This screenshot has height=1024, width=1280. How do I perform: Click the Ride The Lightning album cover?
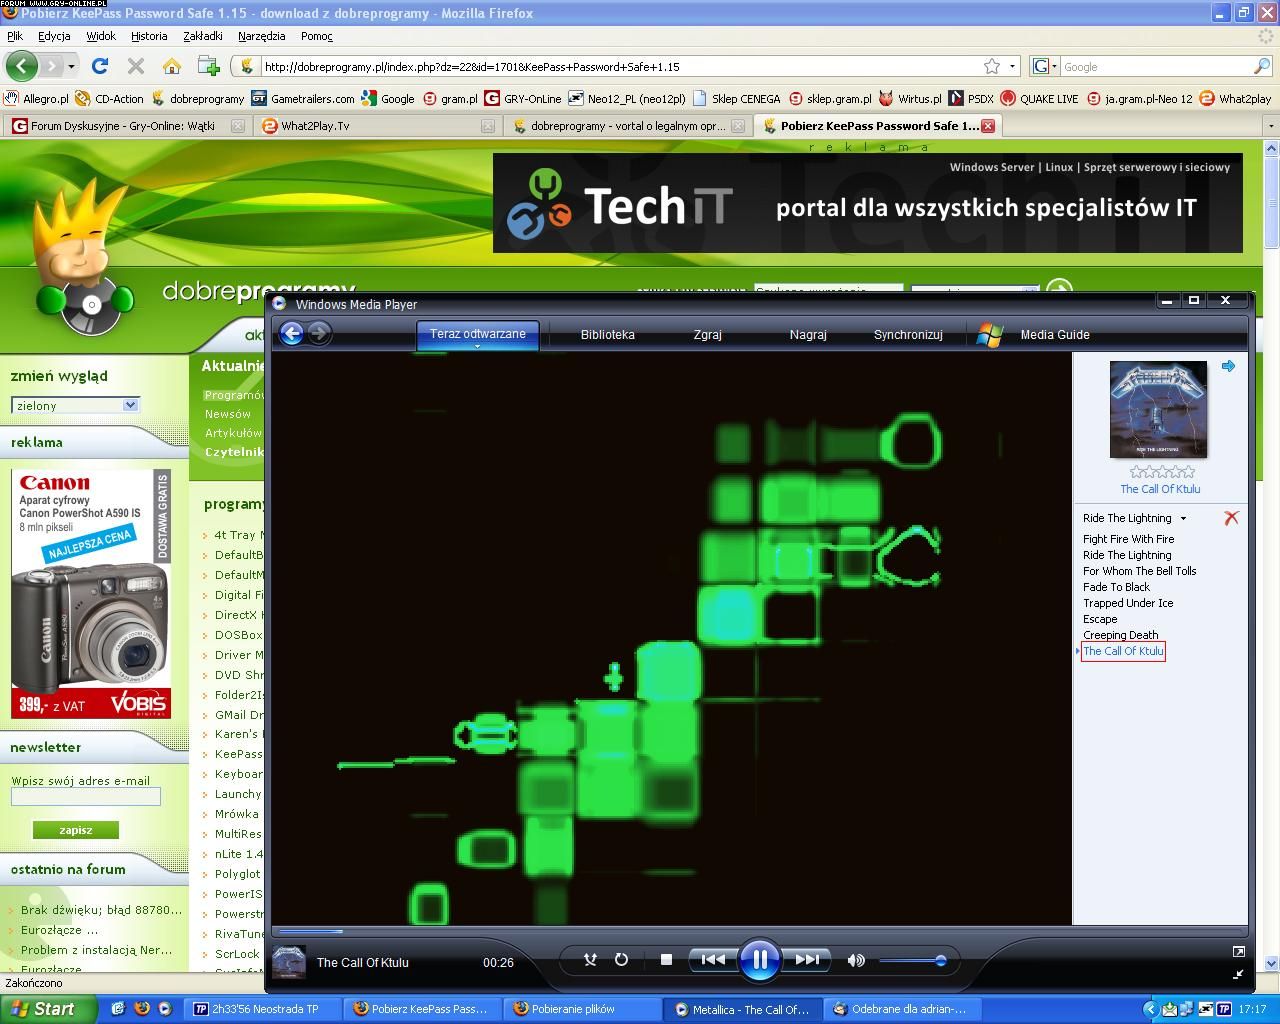point(1158,409)
